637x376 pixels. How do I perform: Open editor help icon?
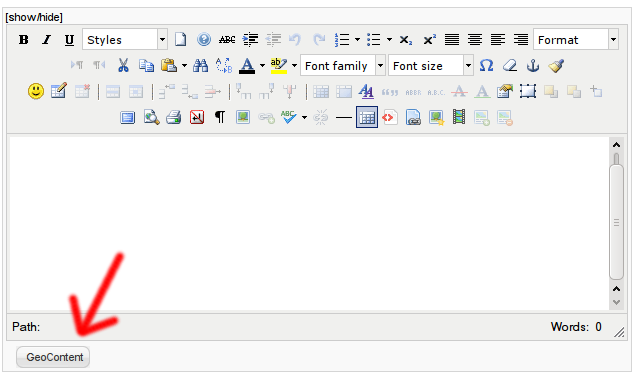[204, 40]
